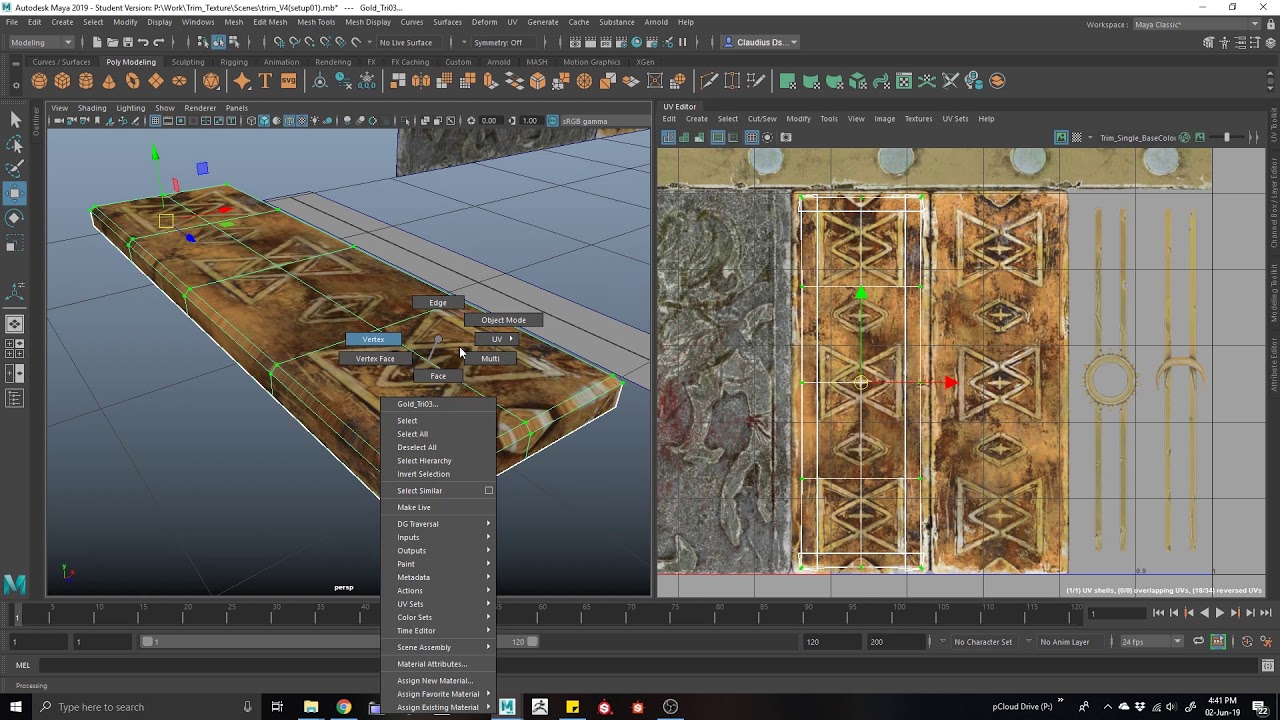Screen dimensions: 1280x720
Task: Expand the UV Sets submenu in context menu
Action: [438, 604]
